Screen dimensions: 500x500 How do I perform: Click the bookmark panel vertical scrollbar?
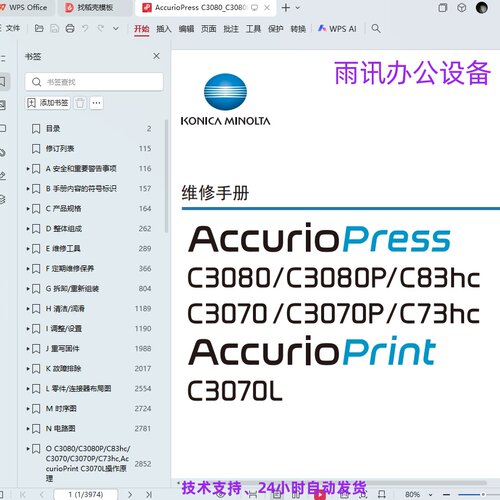coord(166,176)
